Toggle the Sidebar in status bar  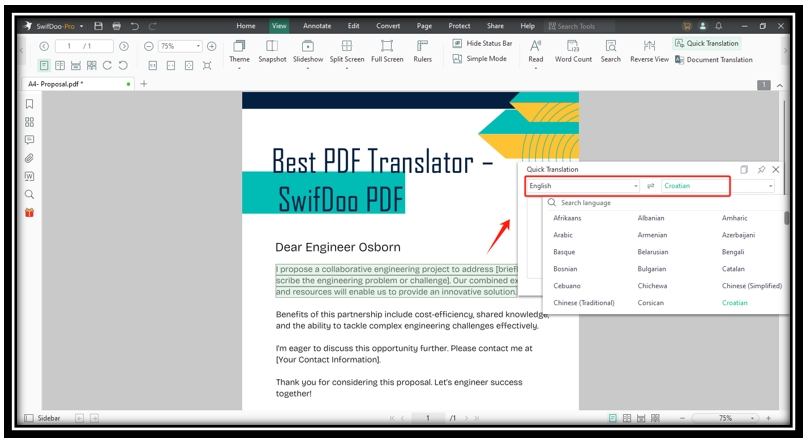coord(42,418)
